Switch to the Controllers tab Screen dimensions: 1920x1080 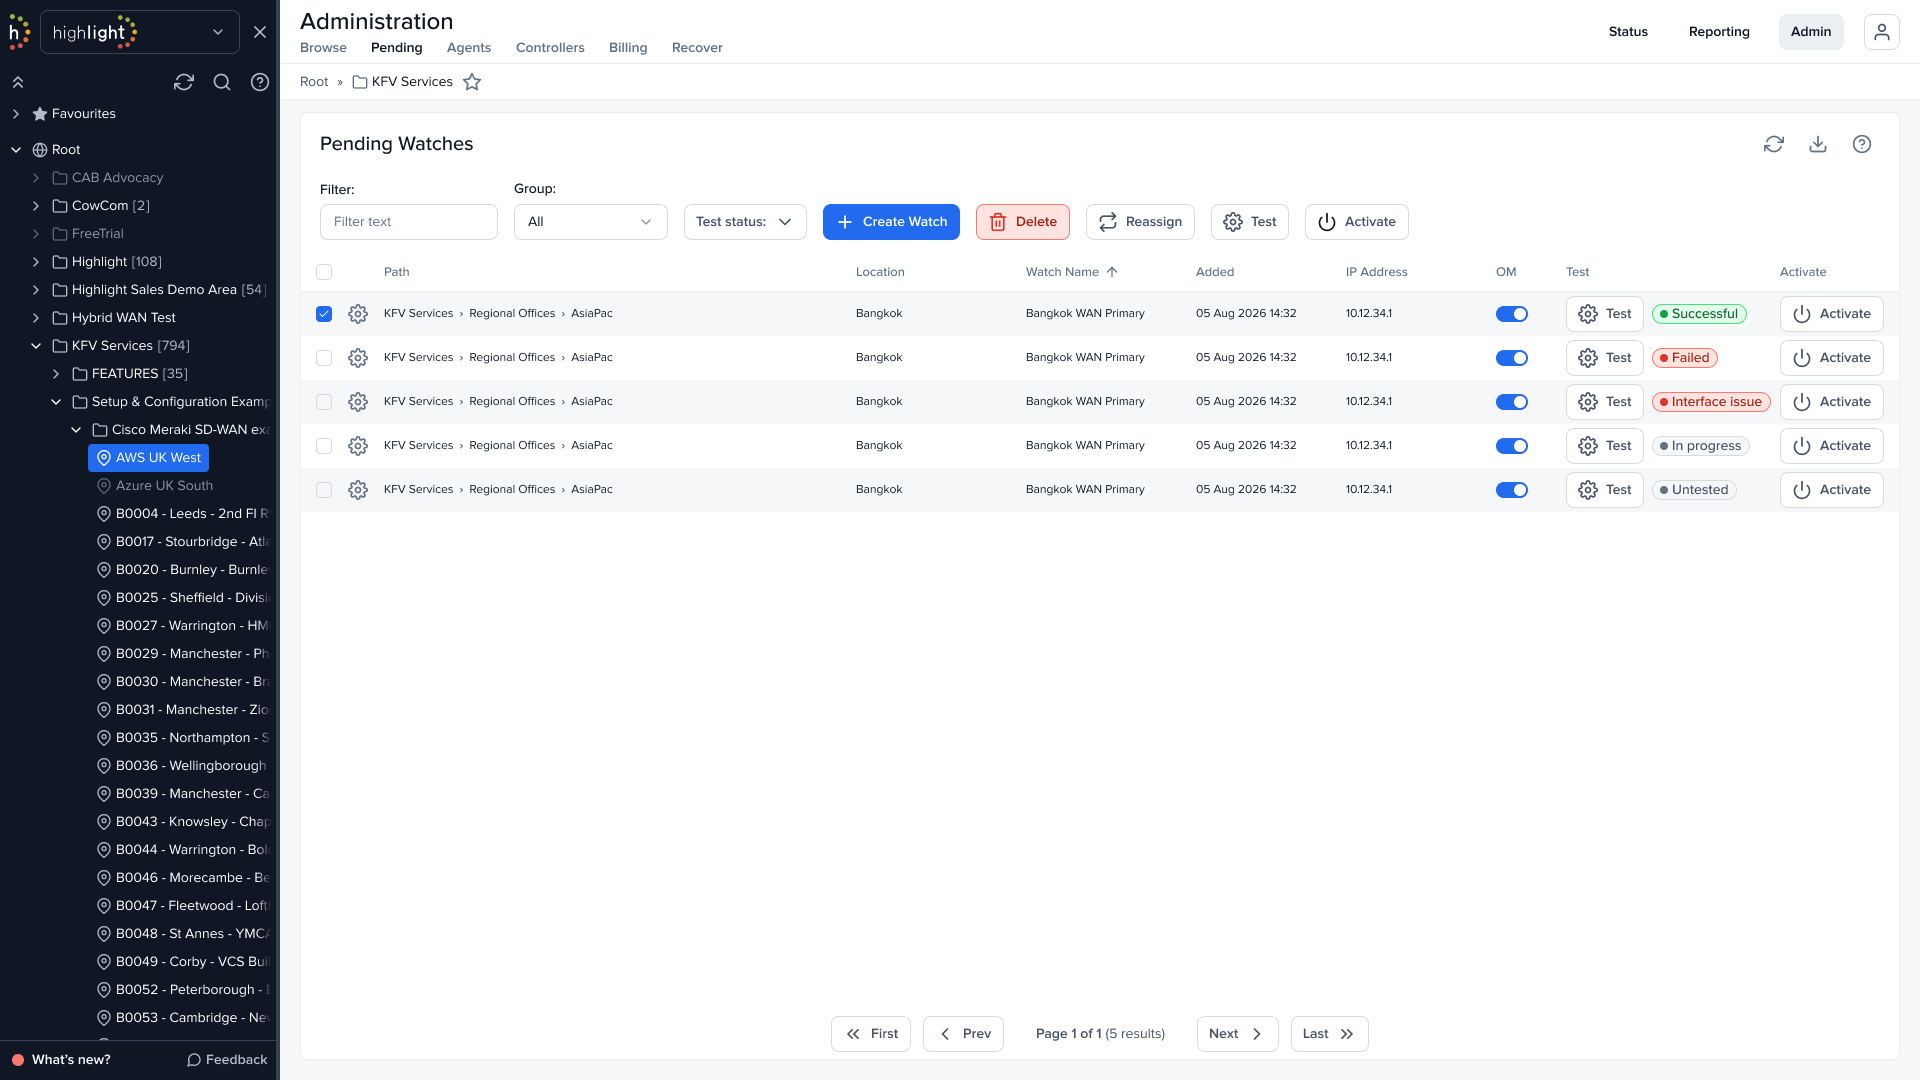(x=550, y=48)
